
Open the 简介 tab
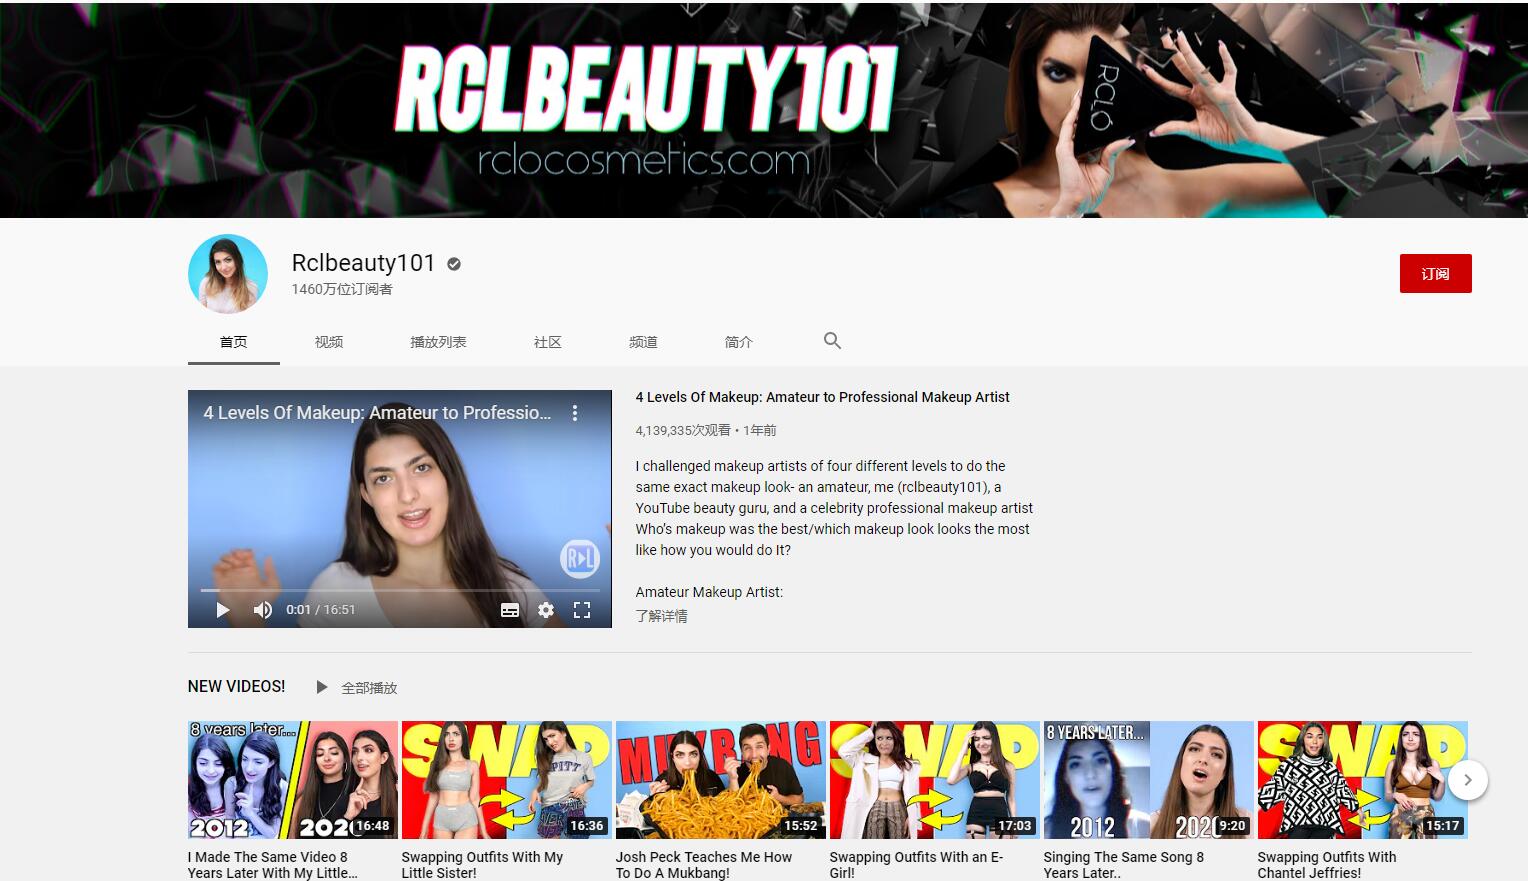click(738, 342)
